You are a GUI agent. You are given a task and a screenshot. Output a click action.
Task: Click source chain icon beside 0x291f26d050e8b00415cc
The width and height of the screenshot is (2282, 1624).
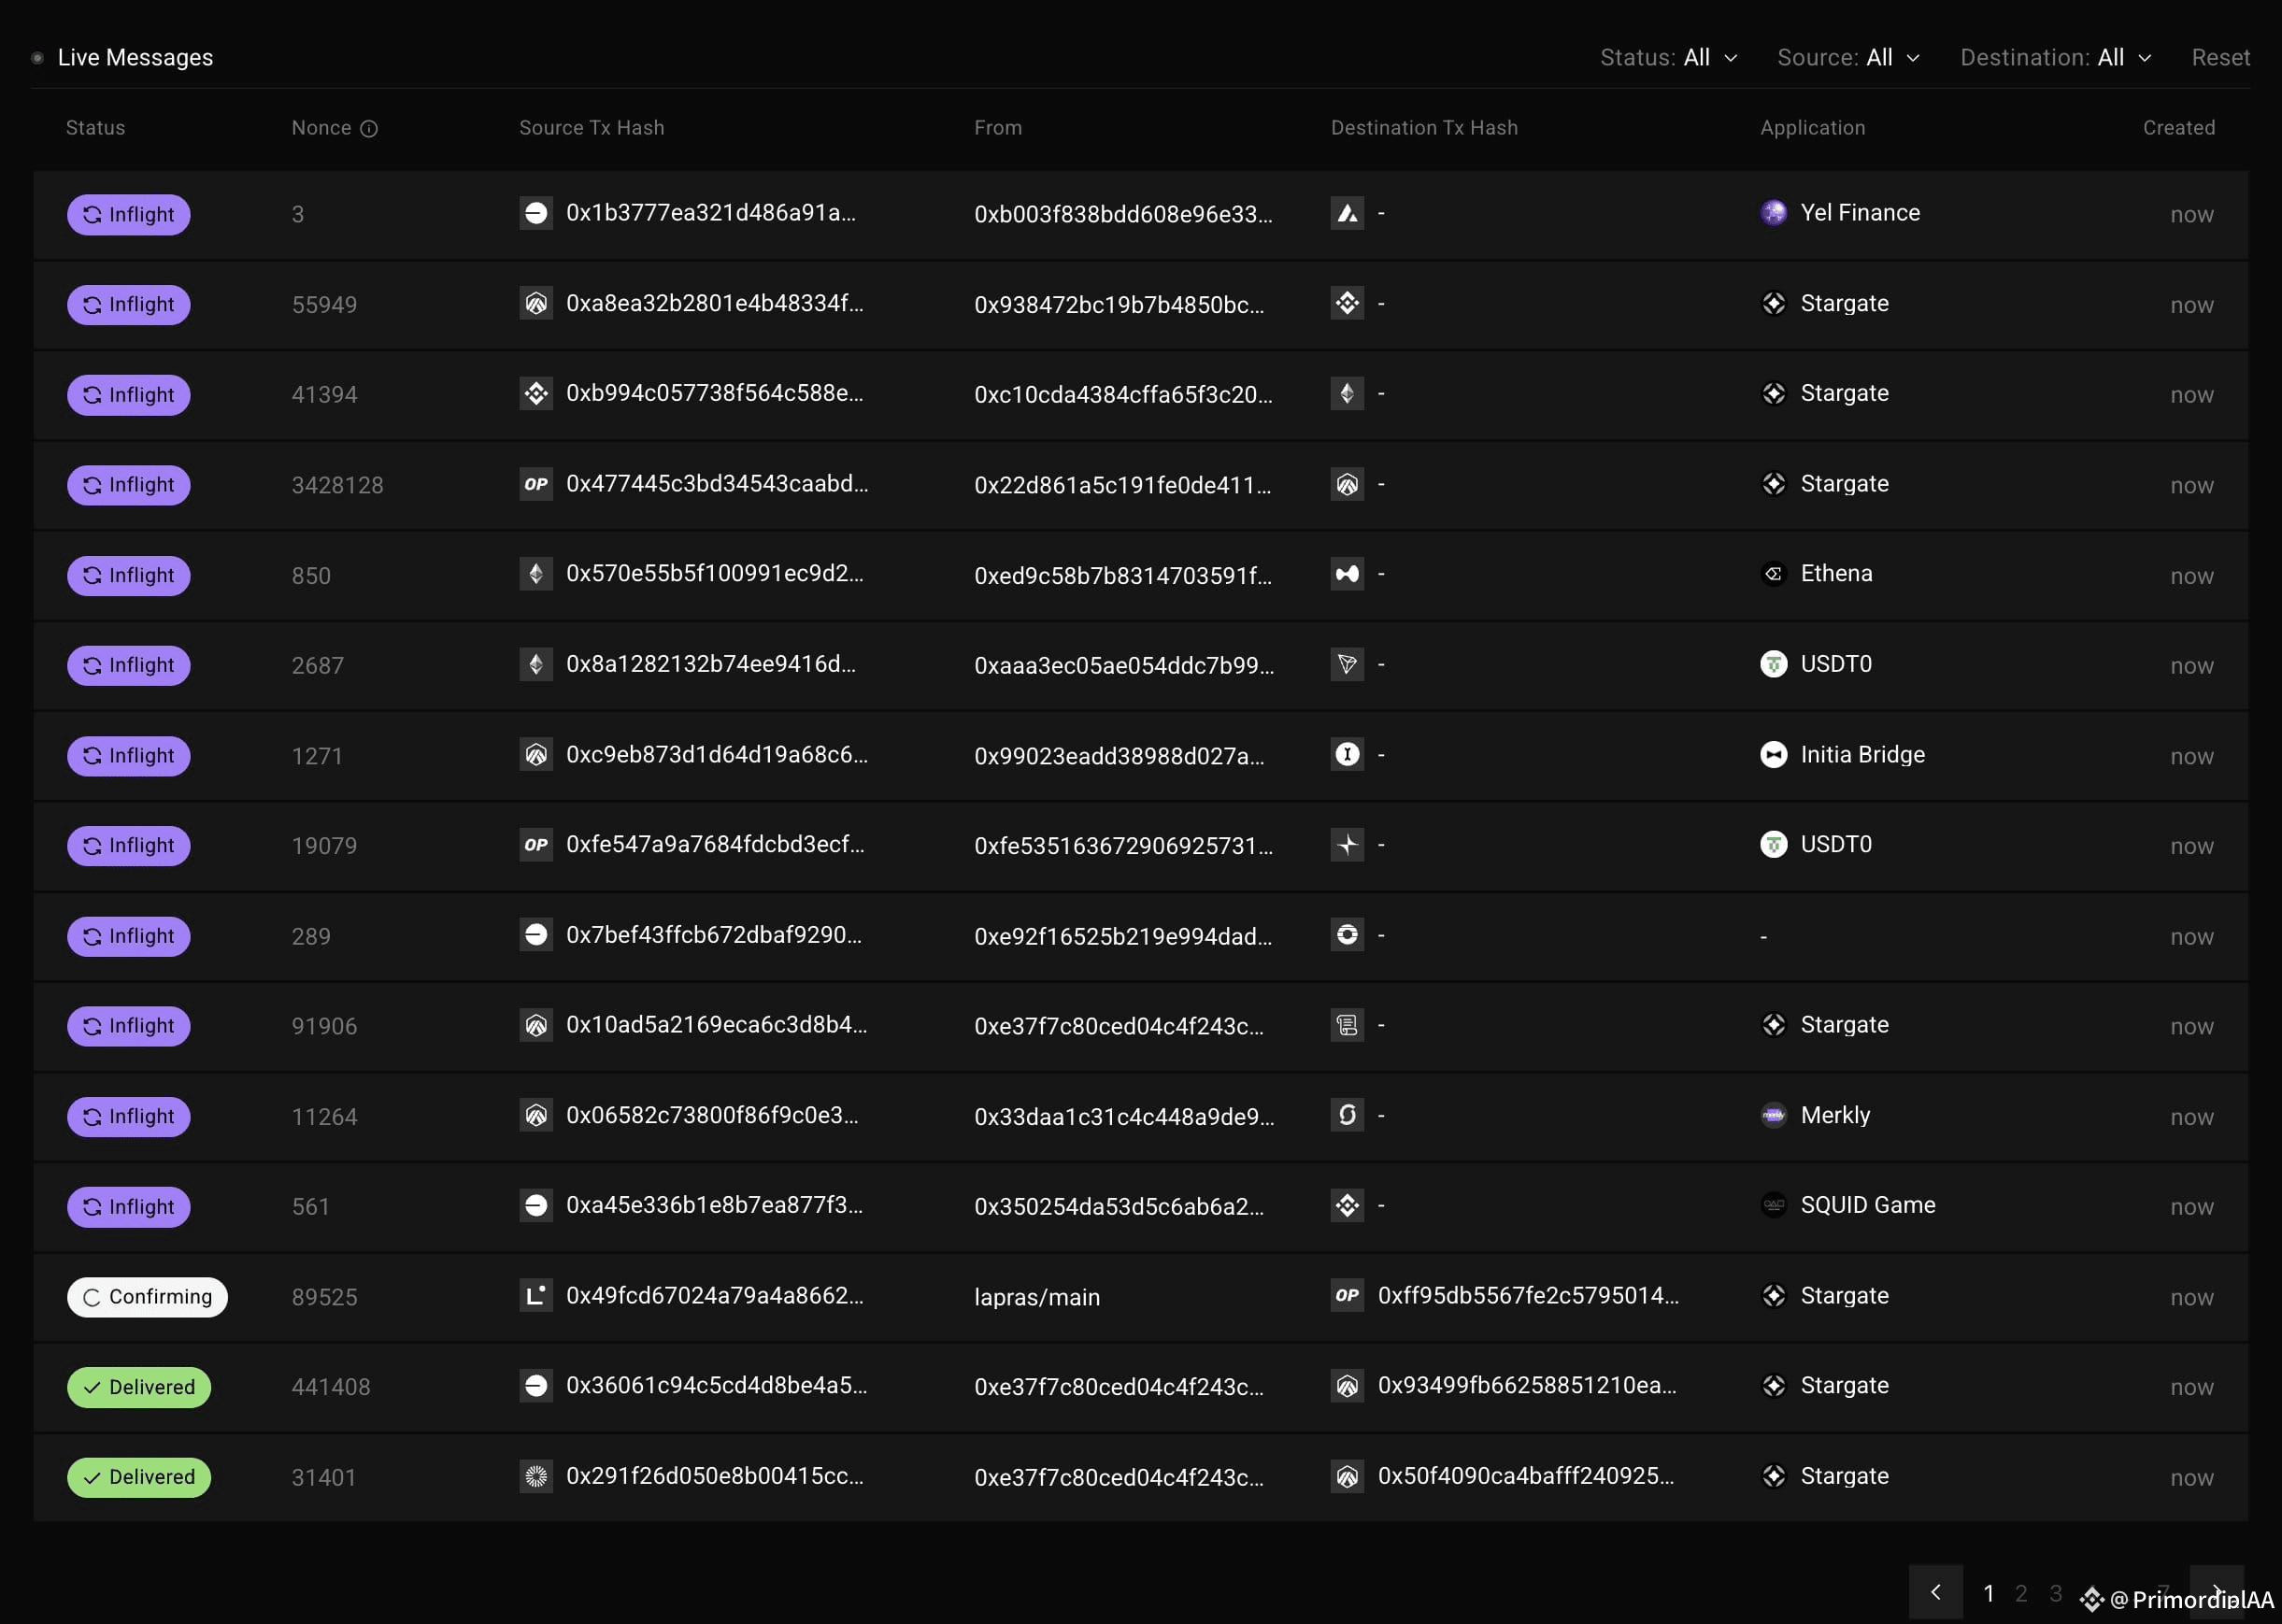[536, 1476]
